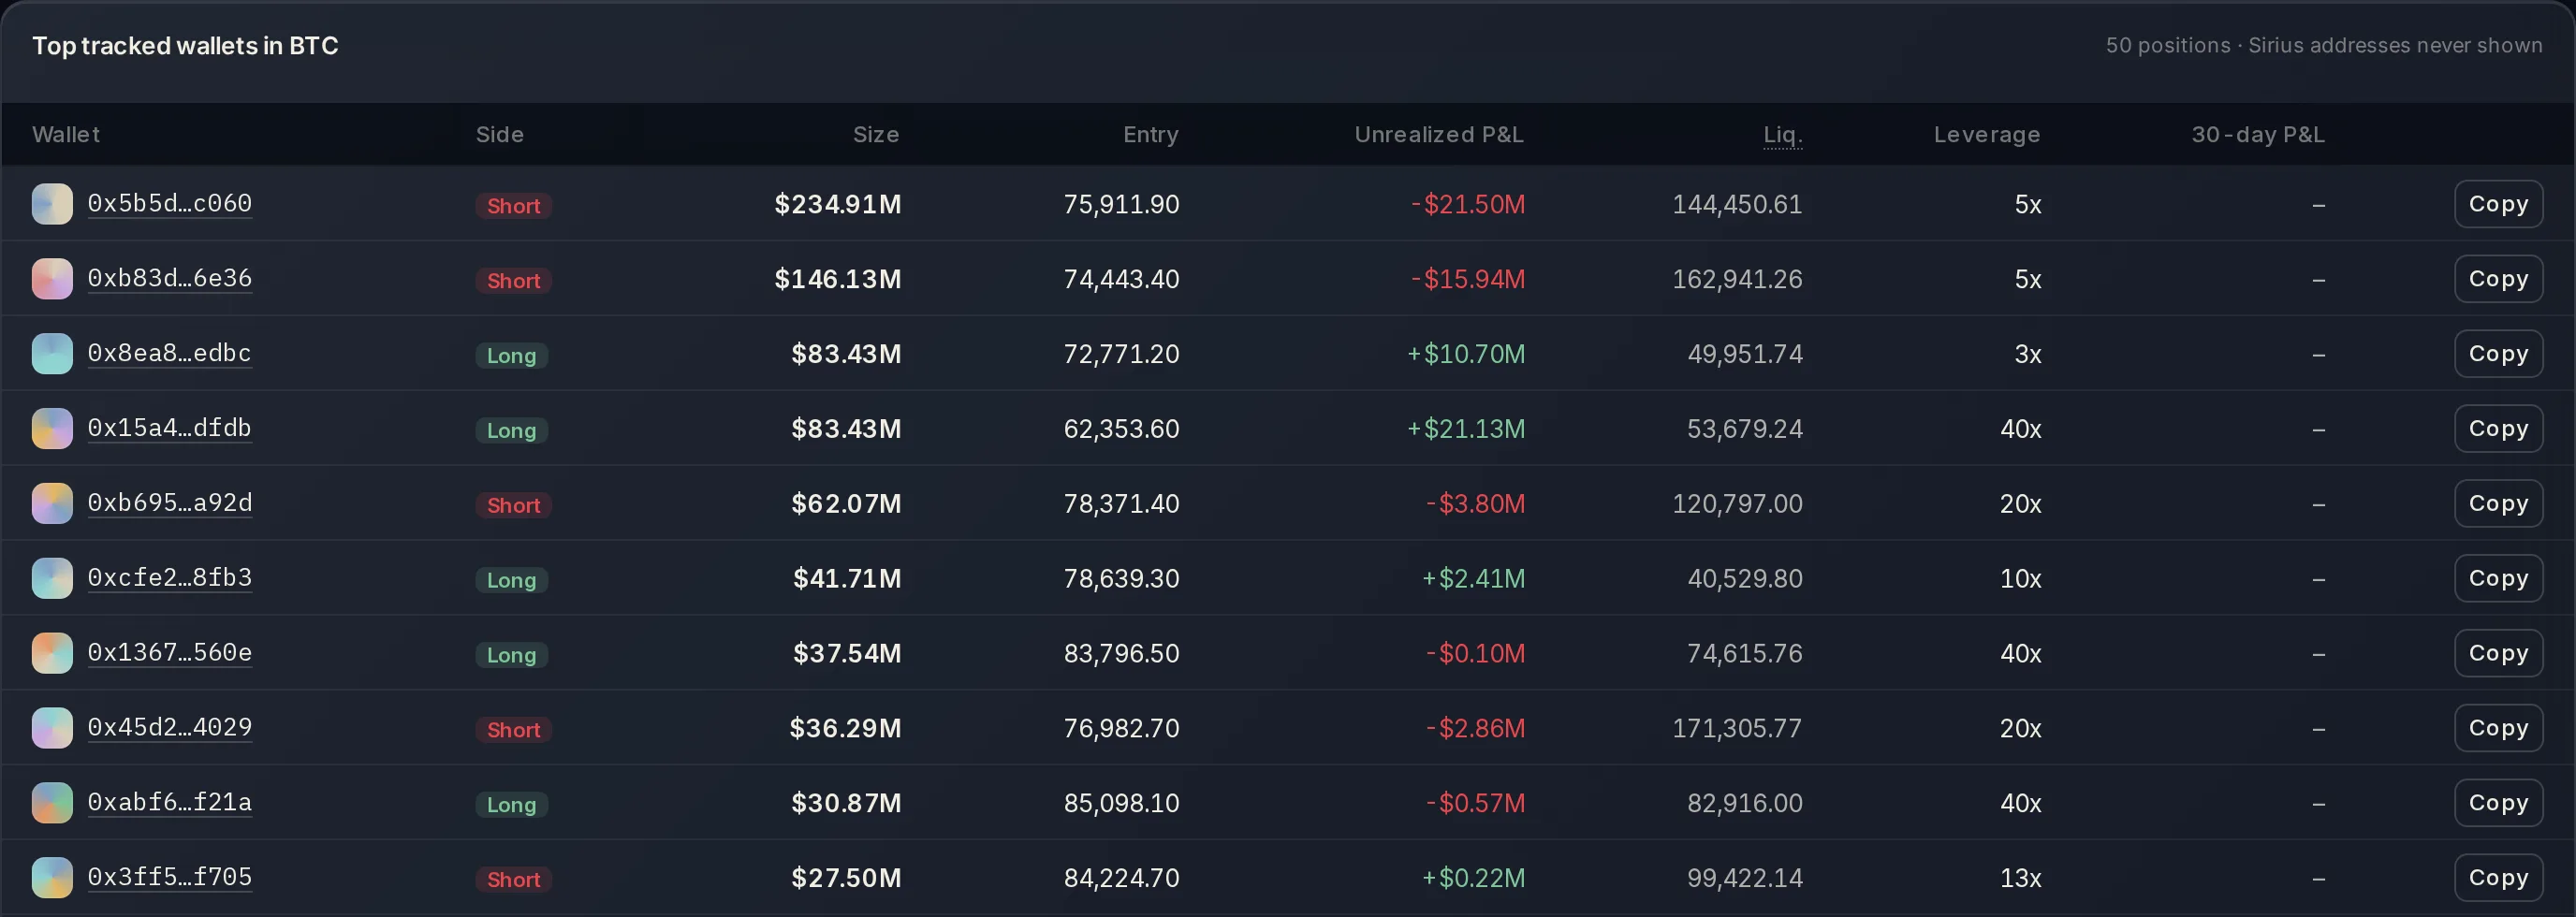Copy the $234.91M short position
Viewport: 2576px width, 917px height.
[2498, 204]
